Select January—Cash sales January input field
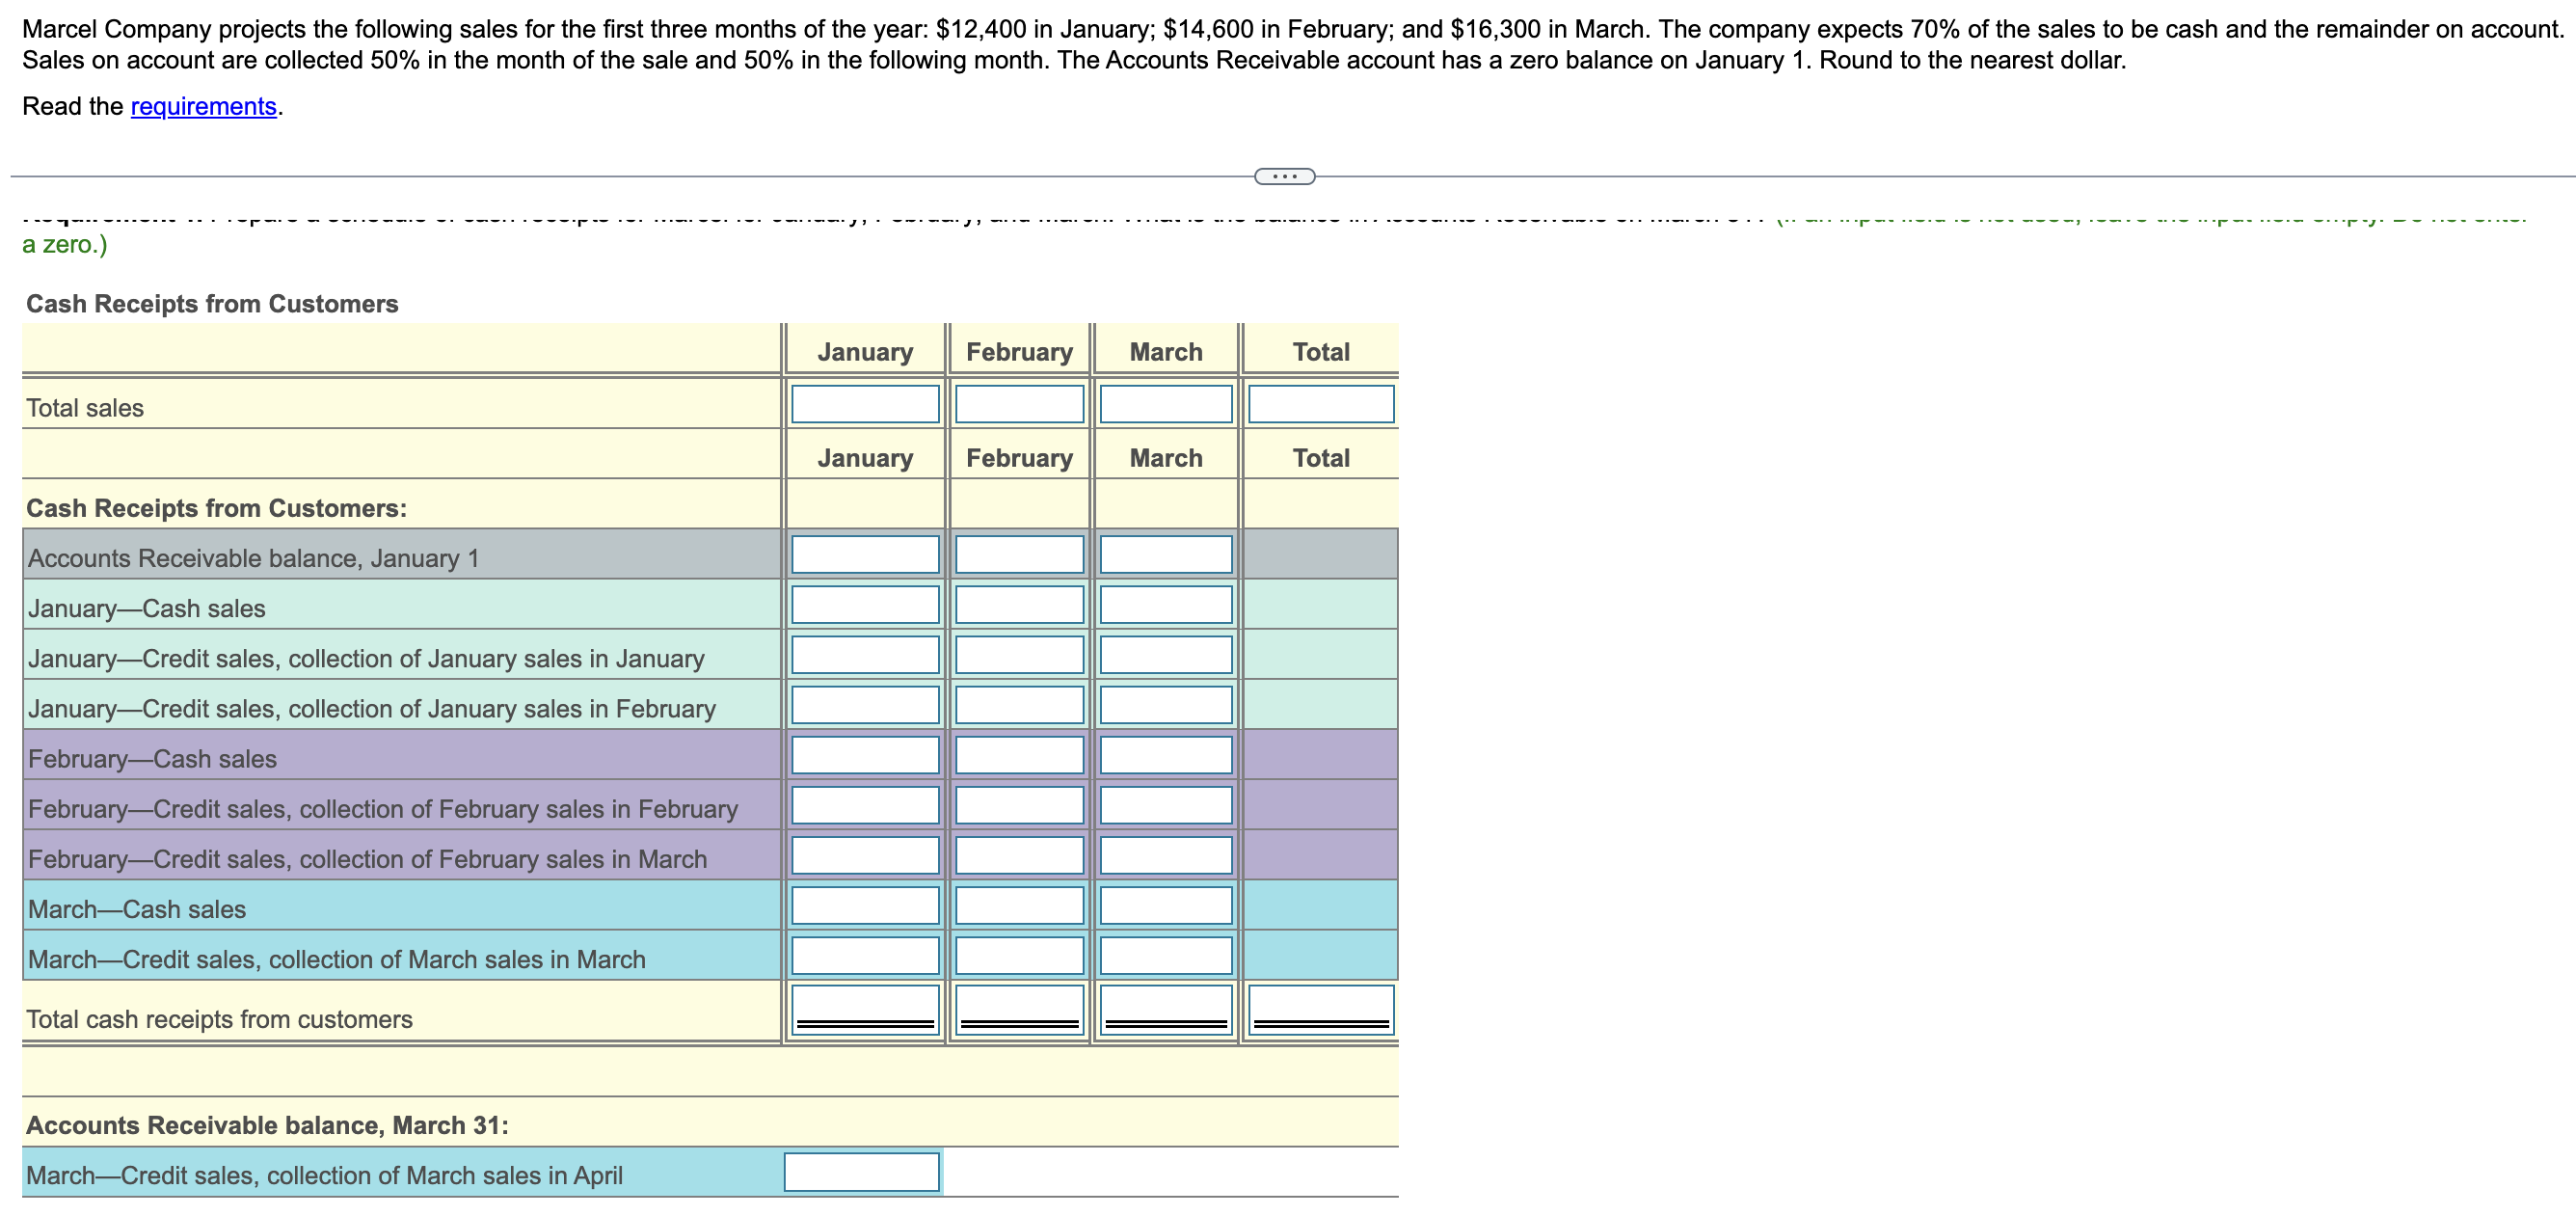The height and width of the screenshot is (1216, 2576). point(865,604)
